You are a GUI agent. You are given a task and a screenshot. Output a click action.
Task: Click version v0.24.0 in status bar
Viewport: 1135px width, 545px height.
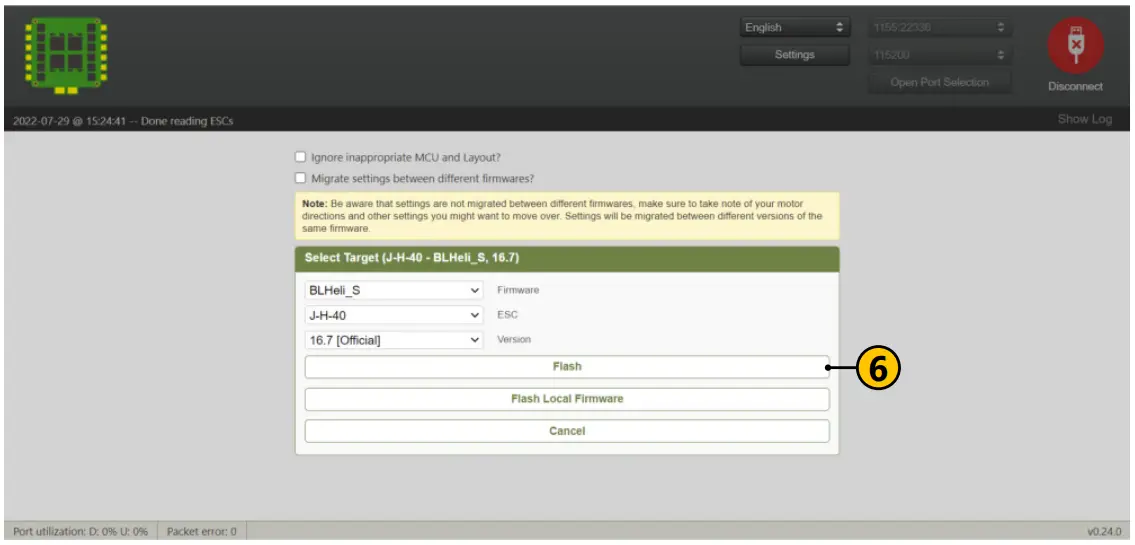[1104, 531]
